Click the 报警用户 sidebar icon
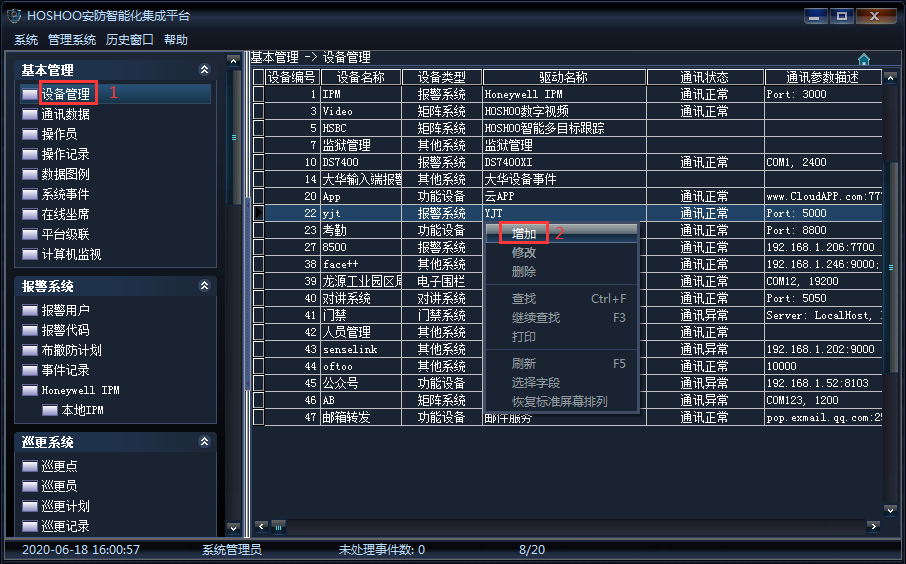This screenshot has width=906, height=564. [29, 310]
